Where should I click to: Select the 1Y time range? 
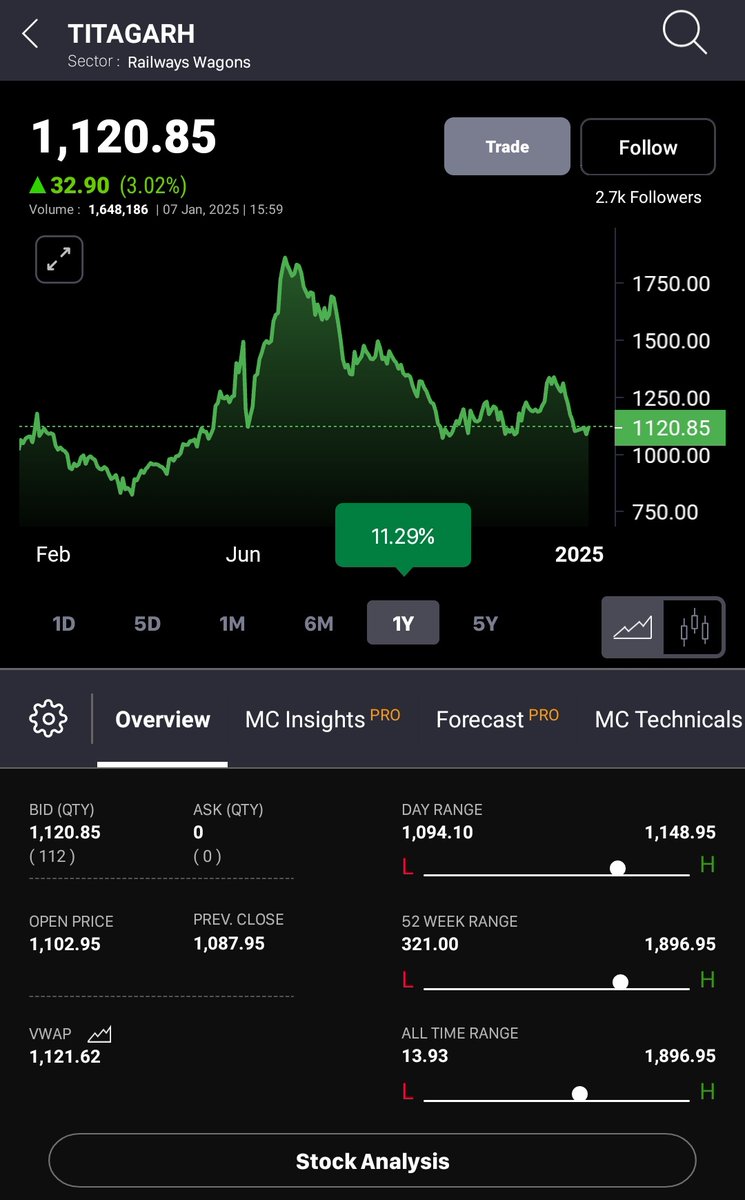(x=403, y=623)
